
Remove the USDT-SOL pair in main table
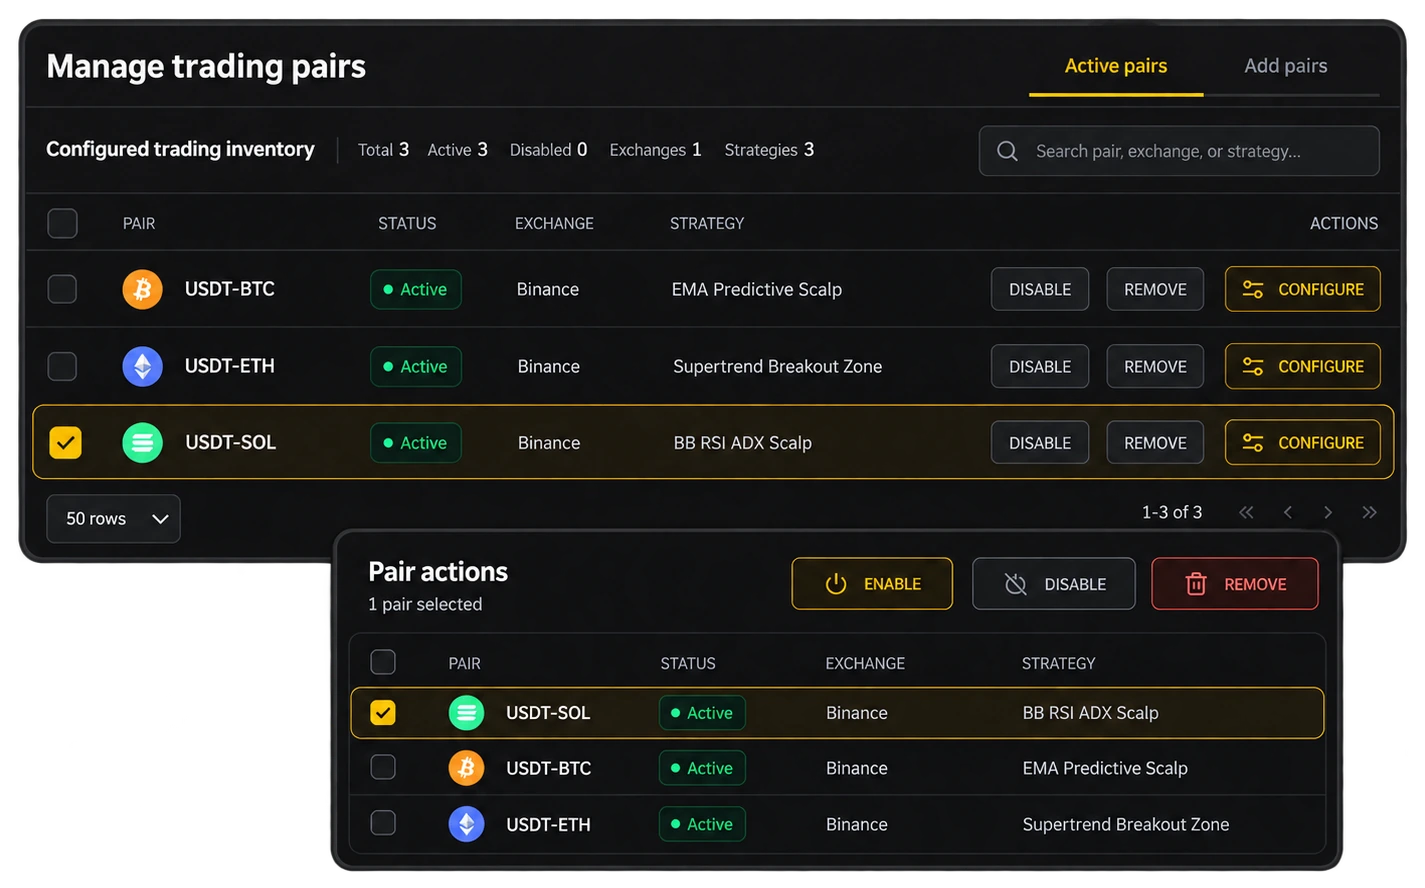pyautogui.click(x=1155, y=442)
